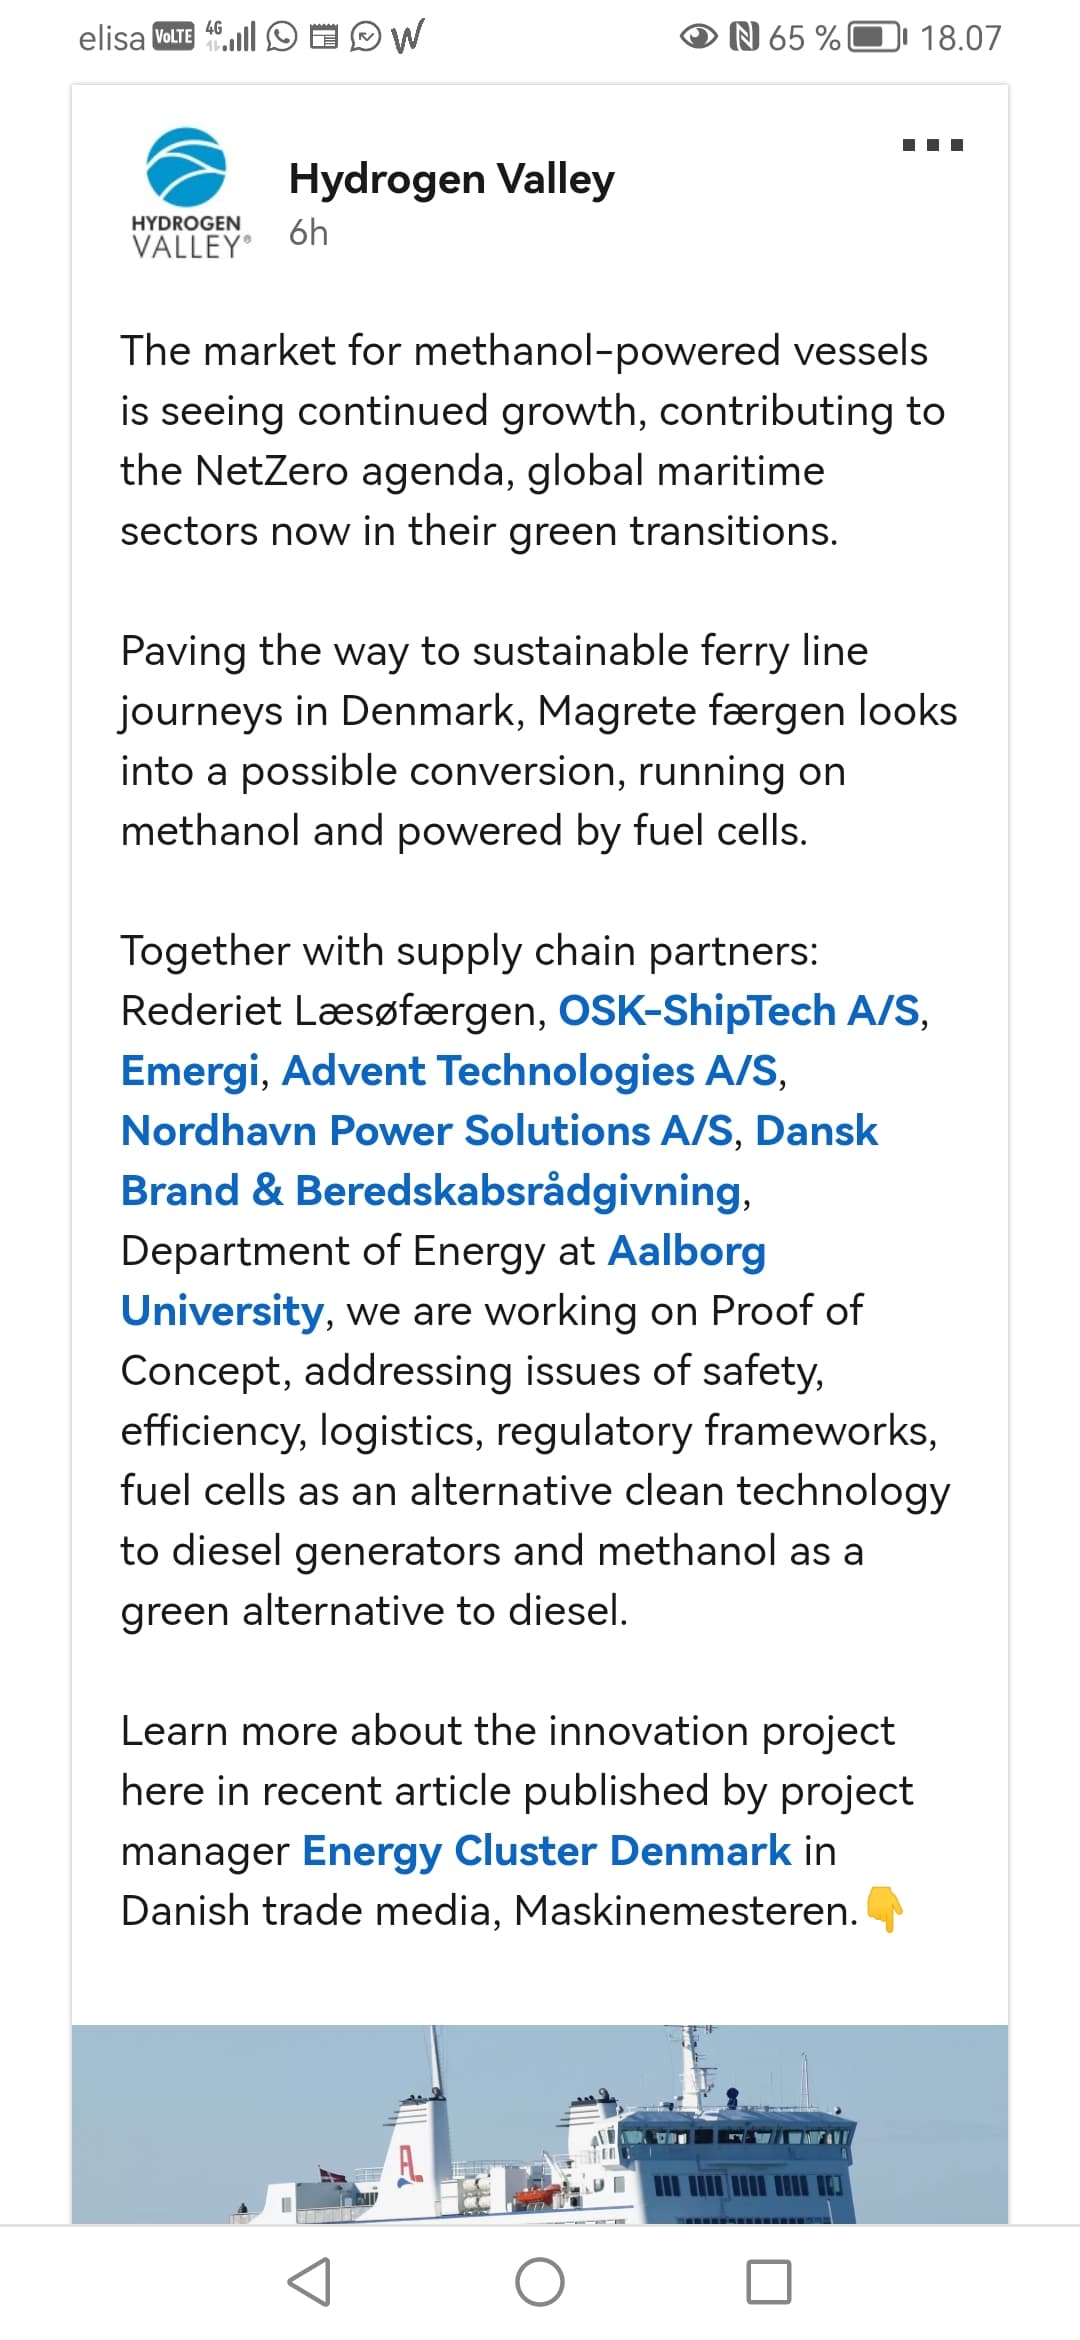1080x2340 pixels.
Task: Open the OSK-ShipTech A/S mention
Action: (739, 1011)
